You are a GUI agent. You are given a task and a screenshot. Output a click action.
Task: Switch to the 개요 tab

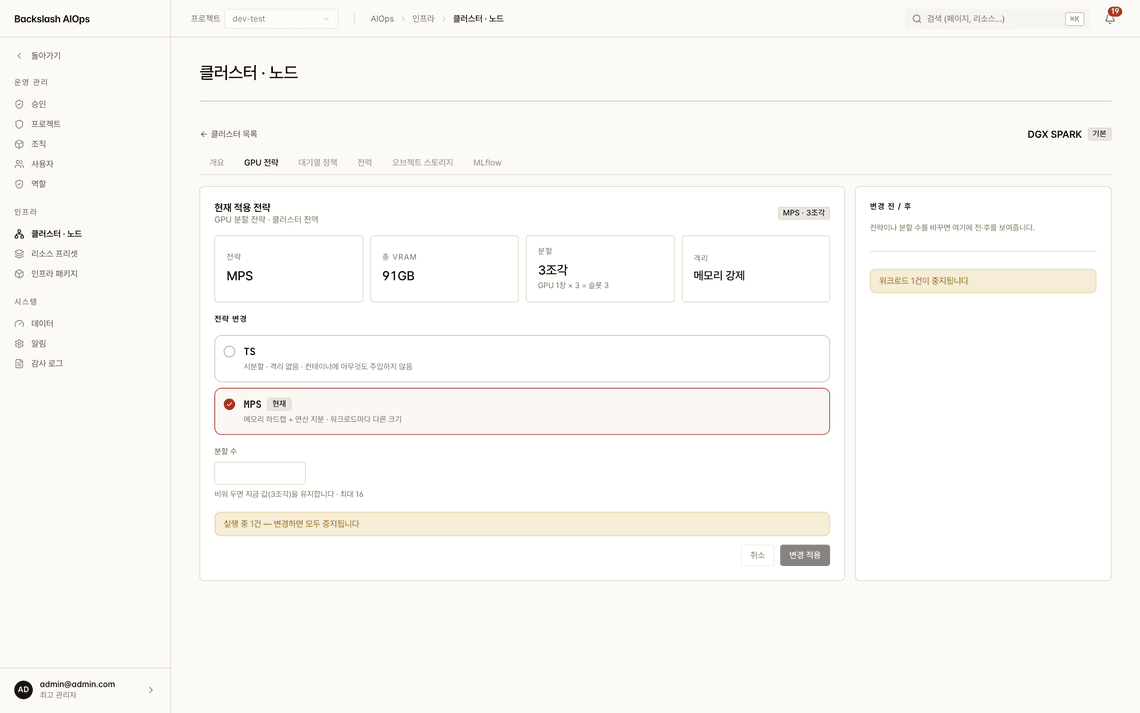(217, 163)
